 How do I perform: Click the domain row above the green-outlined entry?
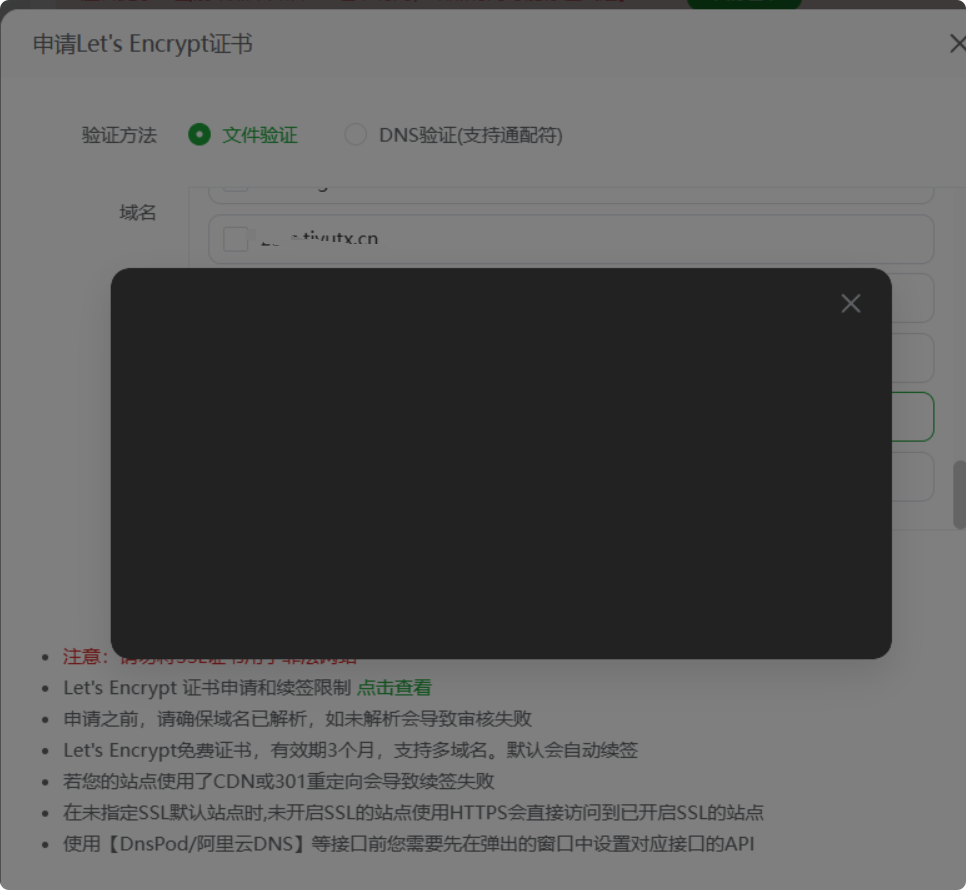(913, 357)
